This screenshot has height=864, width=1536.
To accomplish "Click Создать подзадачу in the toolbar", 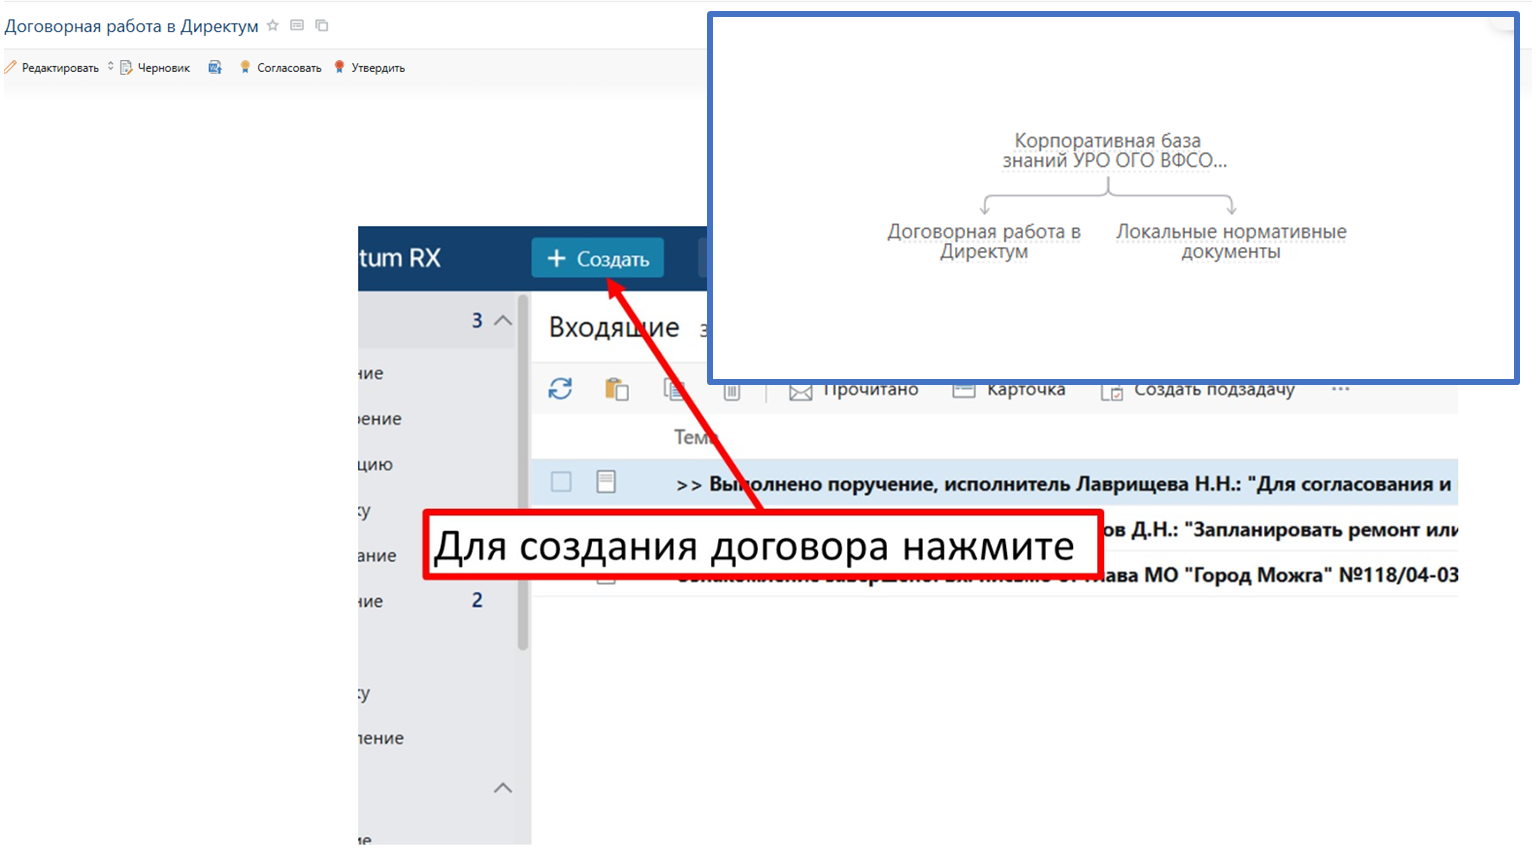I will click(1198, 390).
